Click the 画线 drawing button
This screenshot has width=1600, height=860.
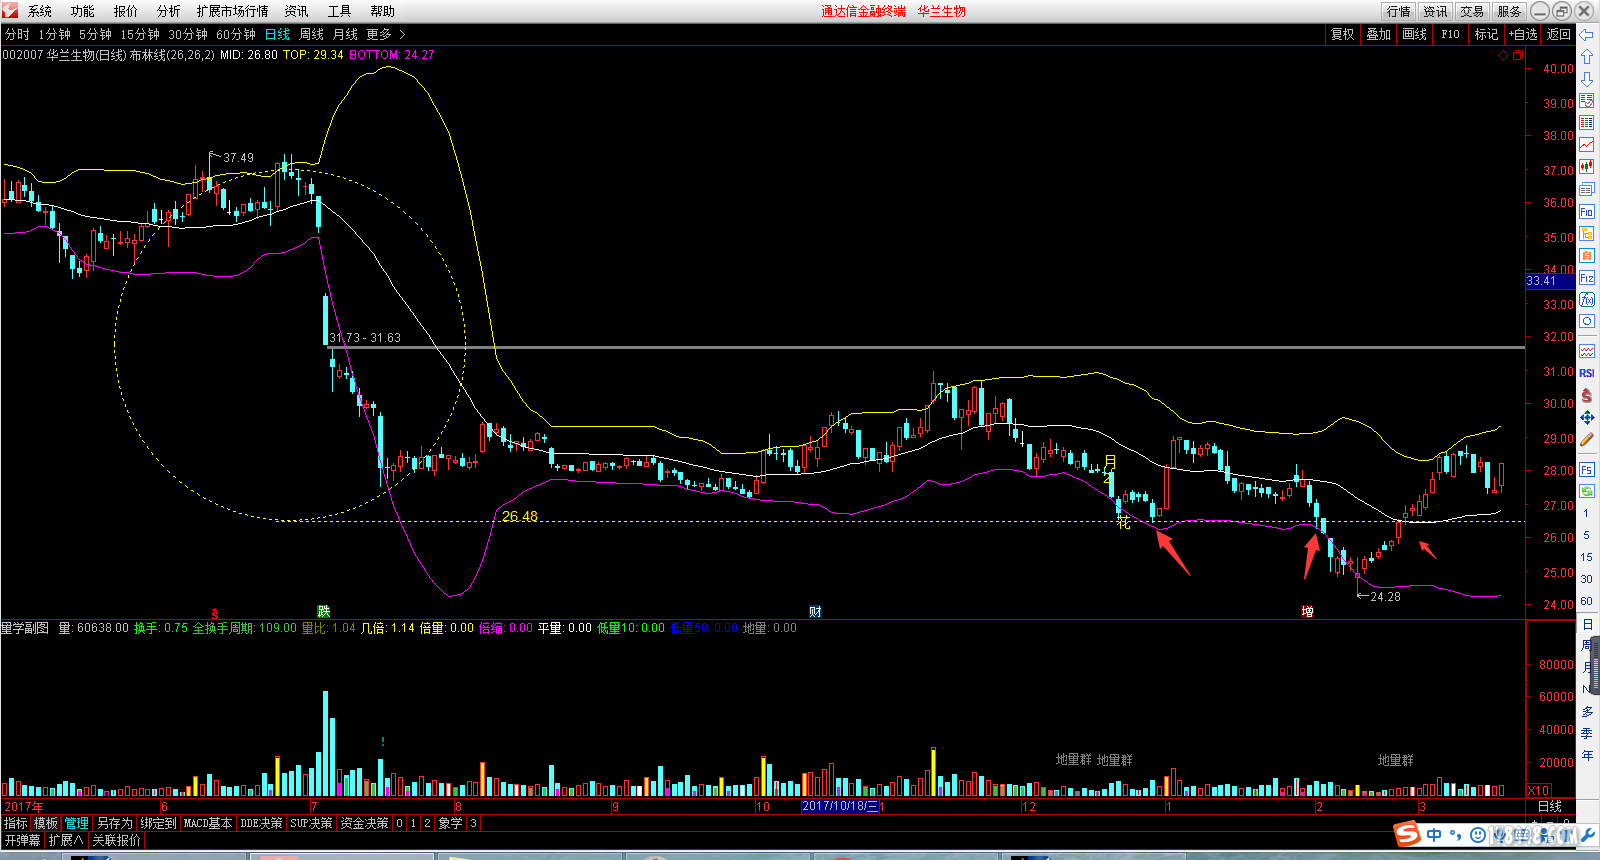(x=1415, y=34)
